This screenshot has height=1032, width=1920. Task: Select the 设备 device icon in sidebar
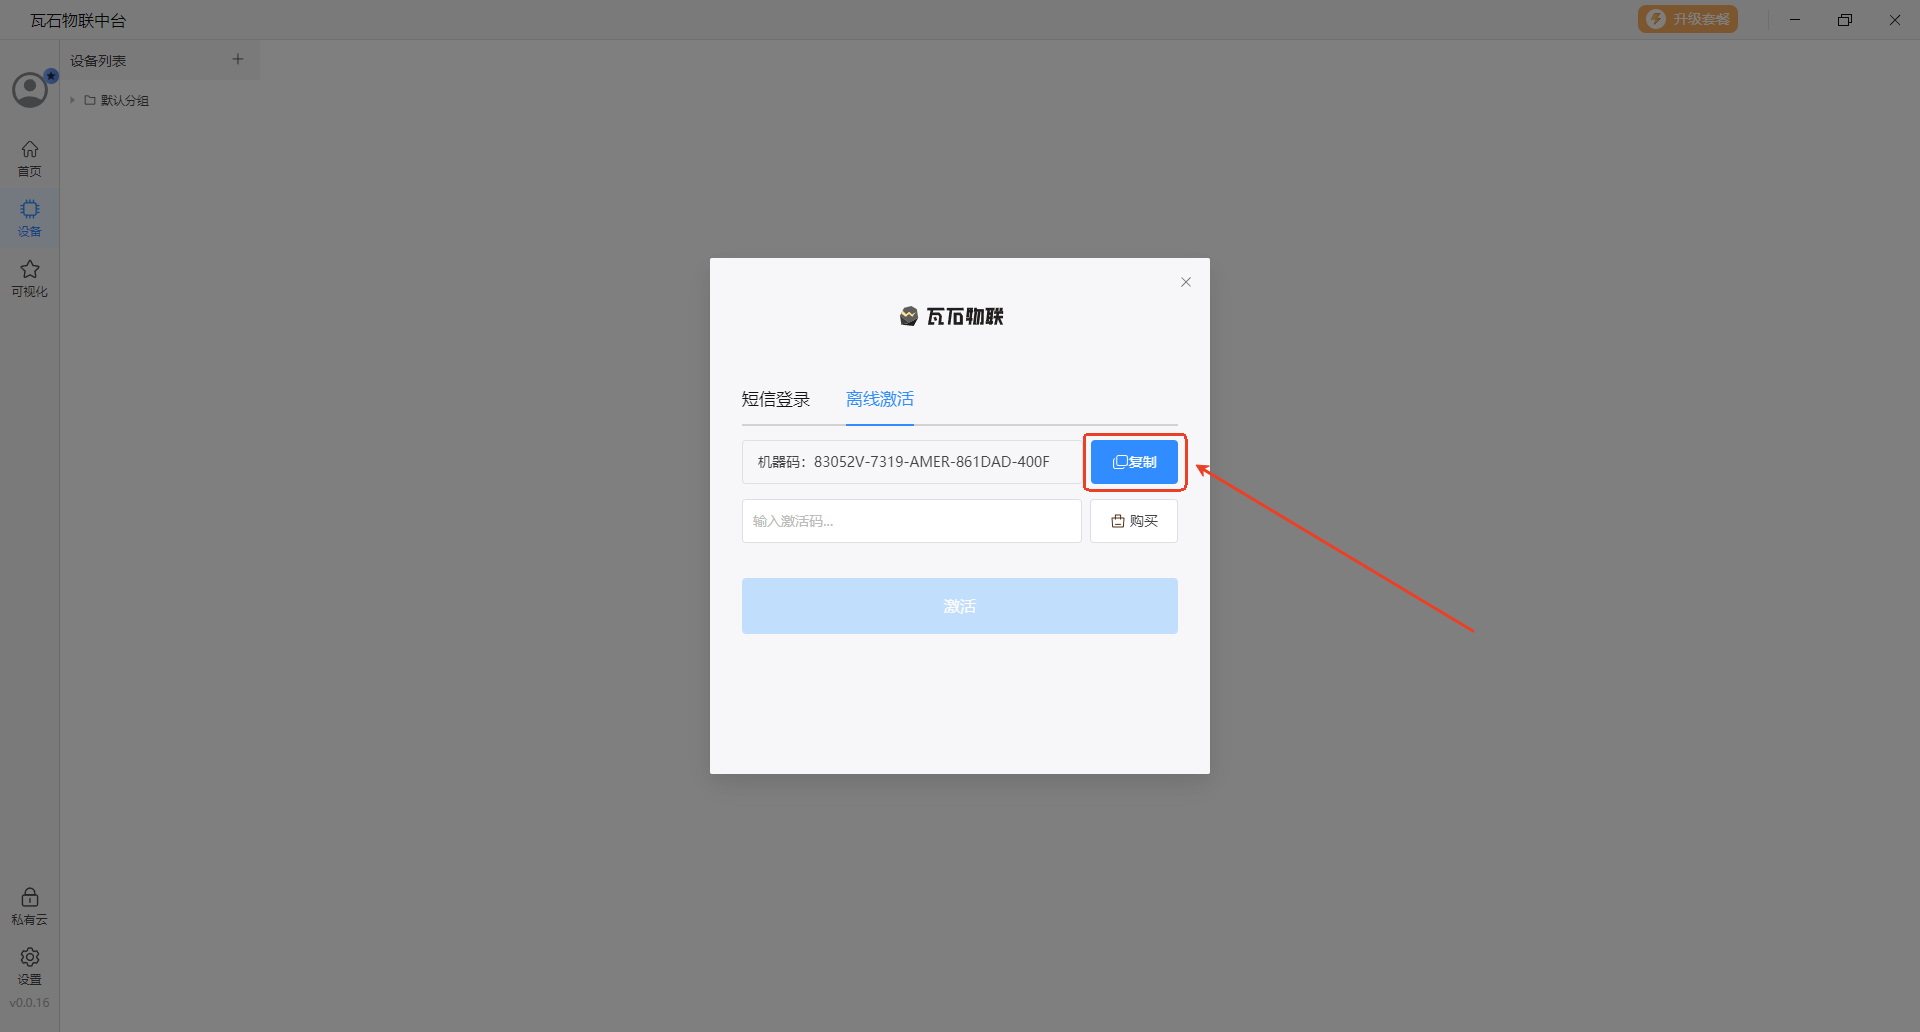30,217
